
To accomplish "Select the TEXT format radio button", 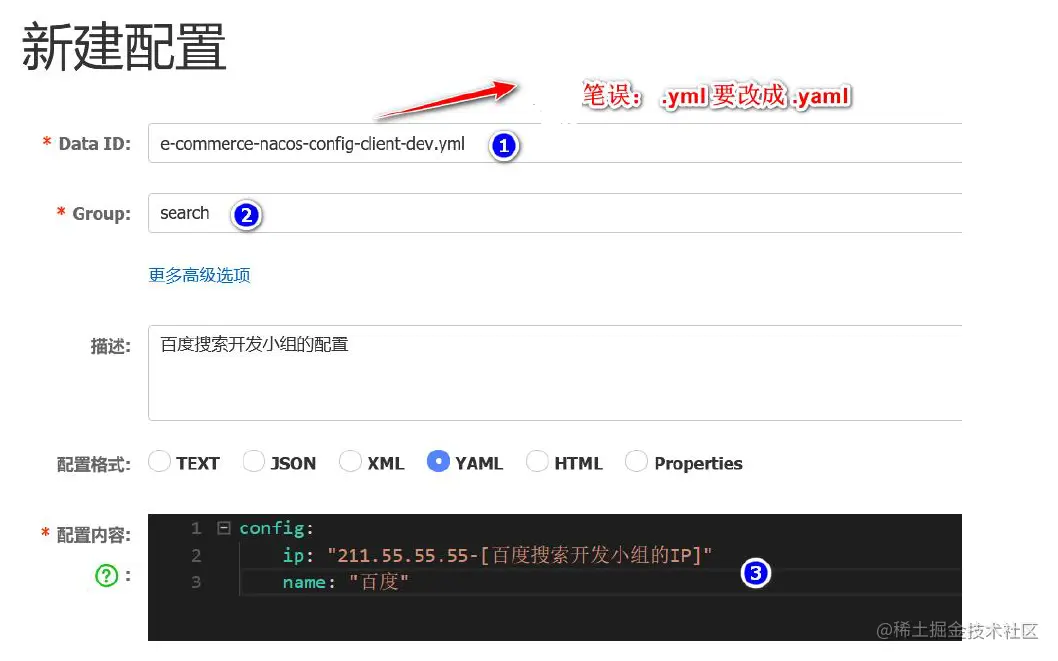I will coord(159,462).
